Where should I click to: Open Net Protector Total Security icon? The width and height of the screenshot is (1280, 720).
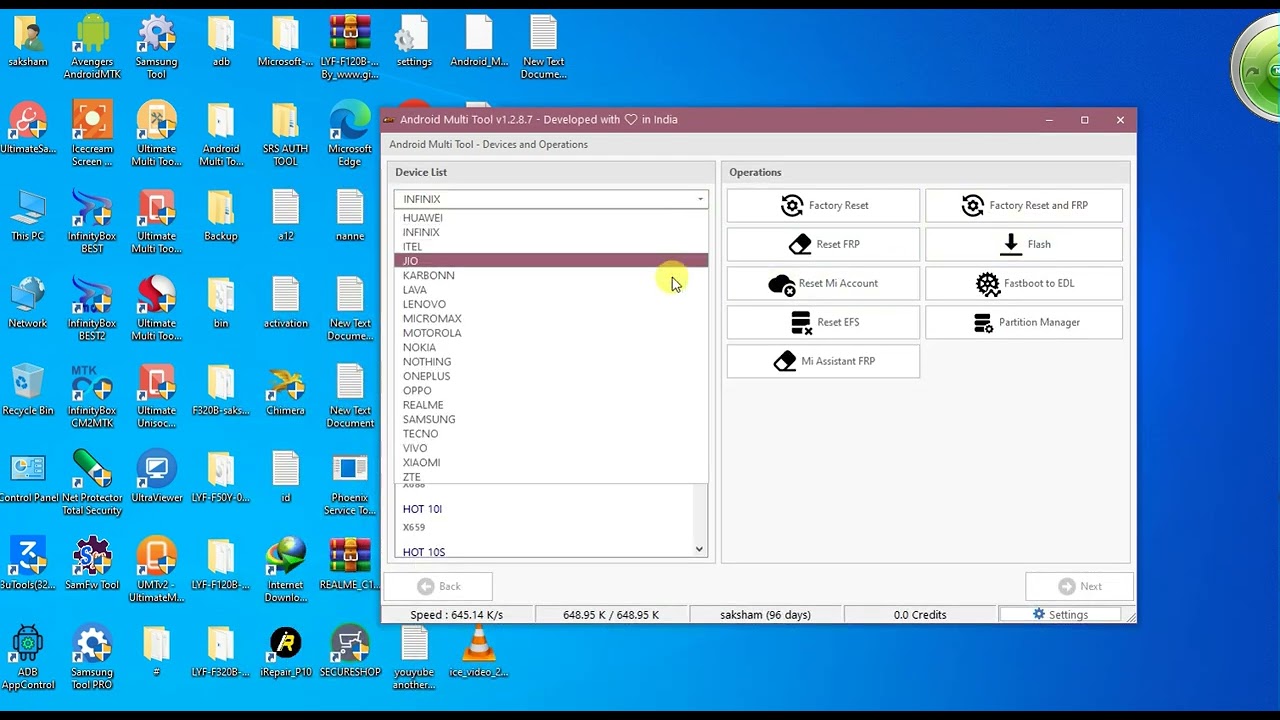point(92,483)
